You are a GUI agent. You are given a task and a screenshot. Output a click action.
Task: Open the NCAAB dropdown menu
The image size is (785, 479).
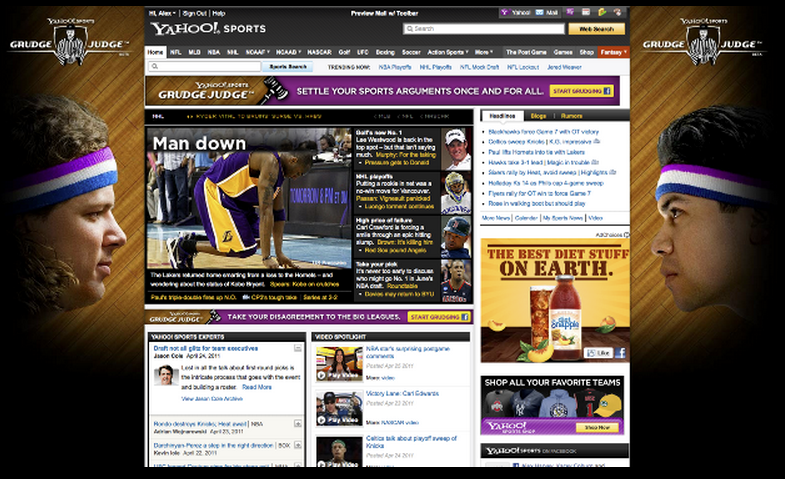288,52
